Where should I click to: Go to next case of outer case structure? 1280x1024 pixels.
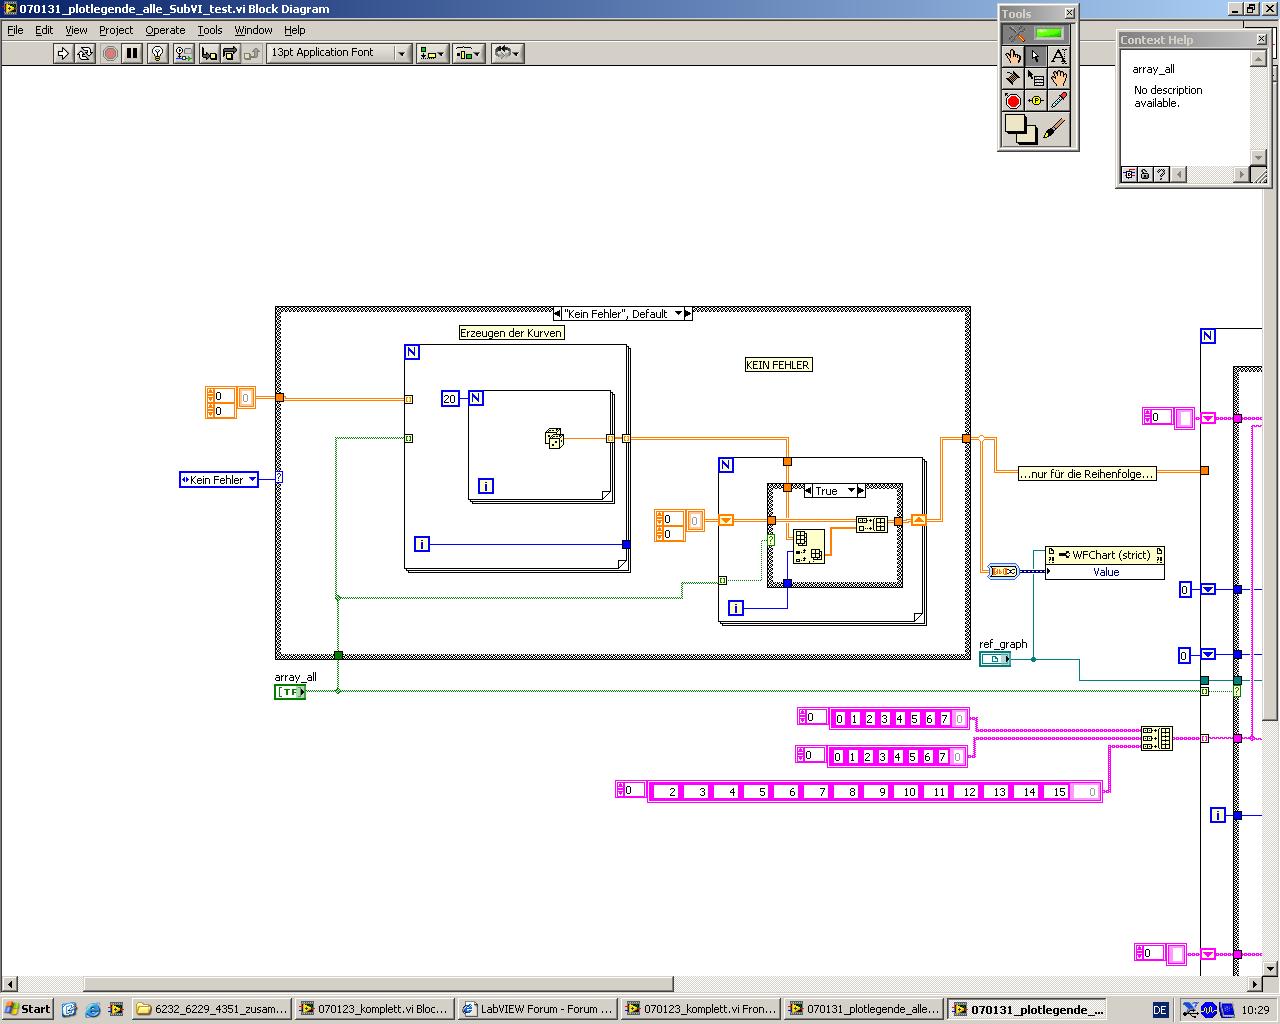click(x=688, y=314)
